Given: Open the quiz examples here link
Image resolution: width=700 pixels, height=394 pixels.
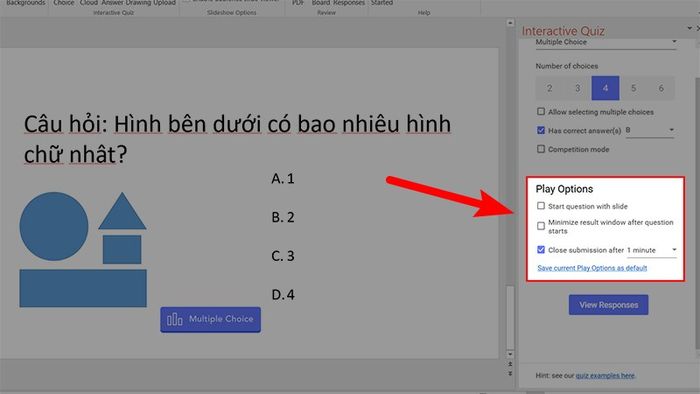Looking at the screenshot, I should tap(605, 376).
